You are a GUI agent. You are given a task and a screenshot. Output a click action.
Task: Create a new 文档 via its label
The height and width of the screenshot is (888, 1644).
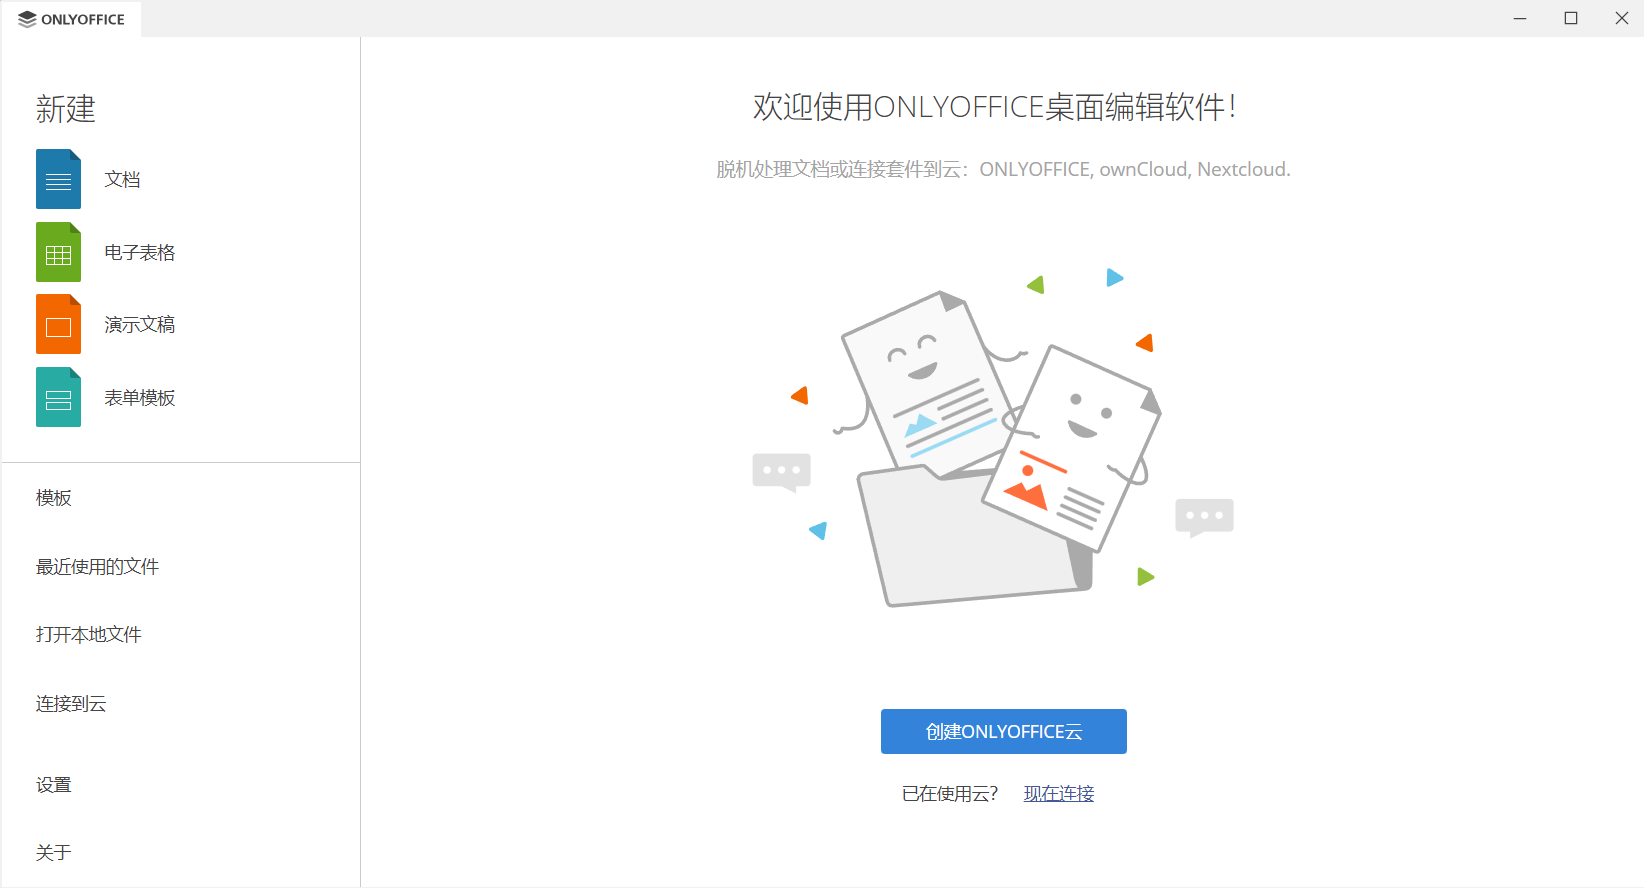pyautogui.click(x=122, y=179)
